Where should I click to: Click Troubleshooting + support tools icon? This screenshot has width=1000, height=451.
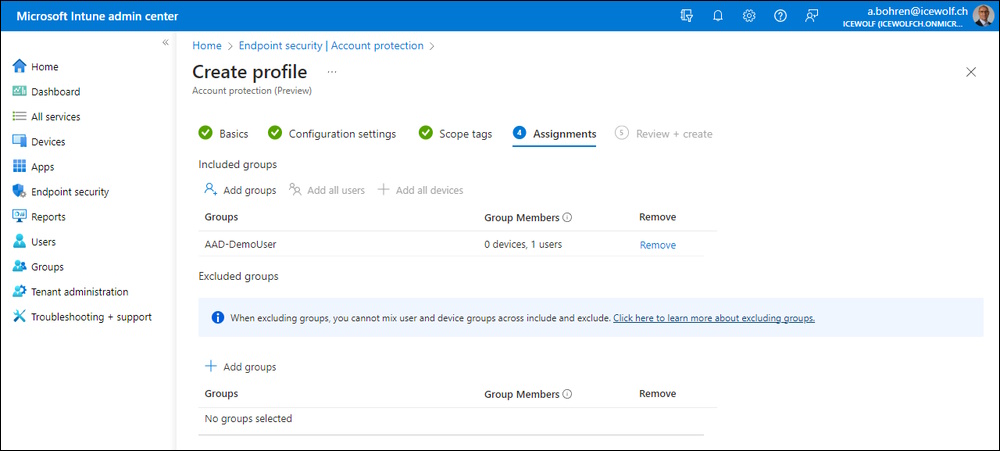19,316
